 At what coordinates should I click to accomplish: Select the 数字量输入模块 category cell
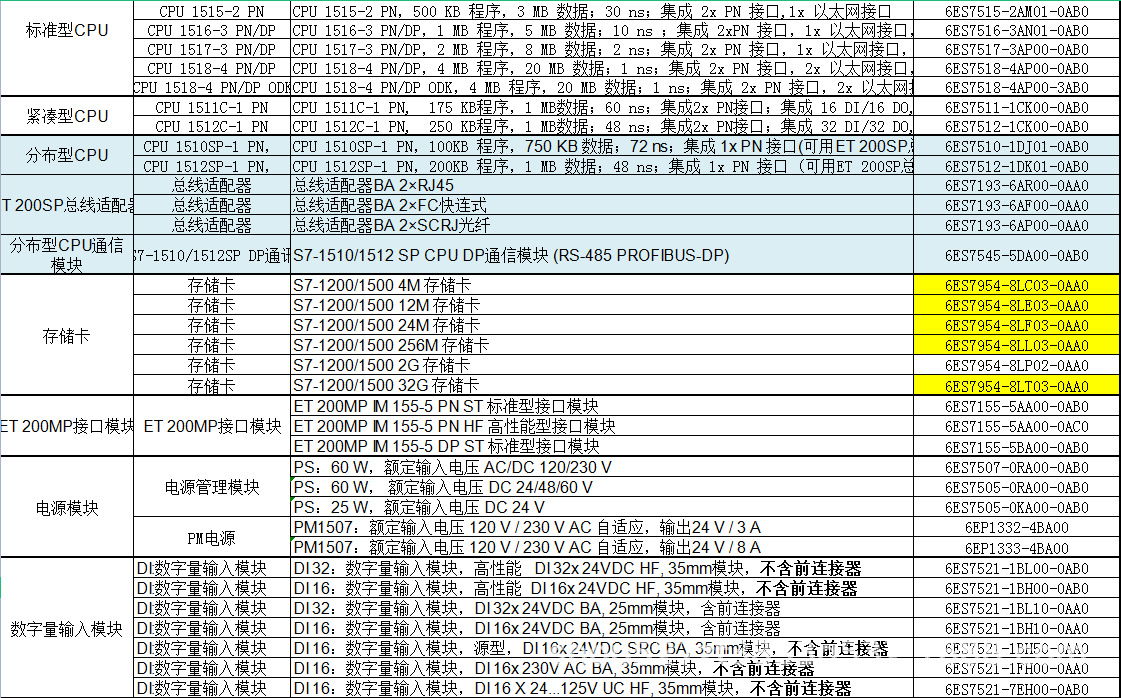point(66,629)
